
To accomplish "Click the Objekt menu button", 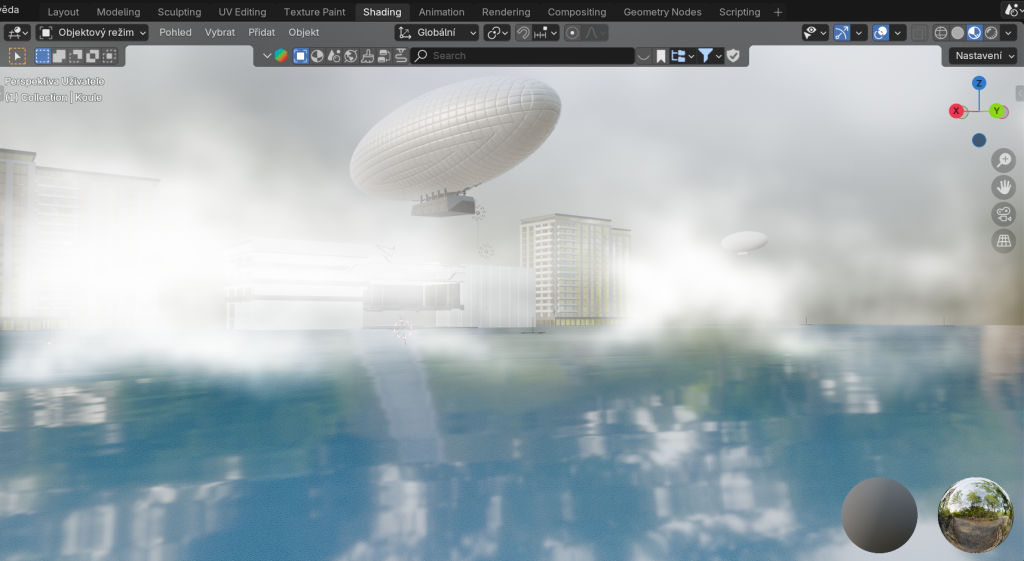I will (304, 33).
